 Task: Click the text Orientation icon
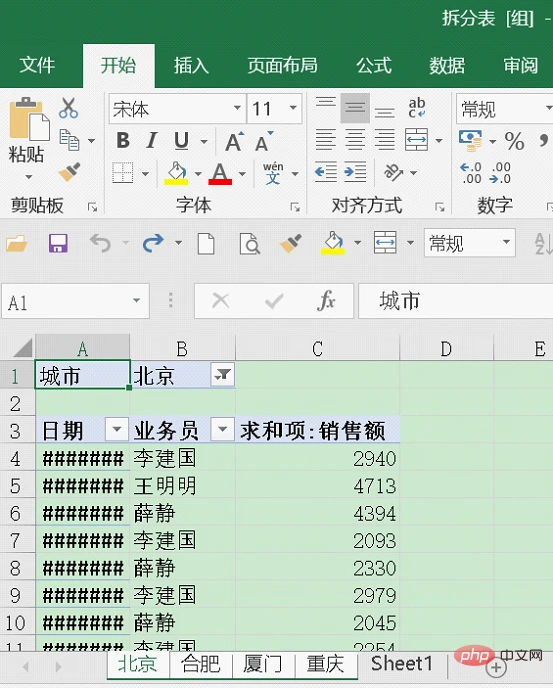click(x=394, y=172)
